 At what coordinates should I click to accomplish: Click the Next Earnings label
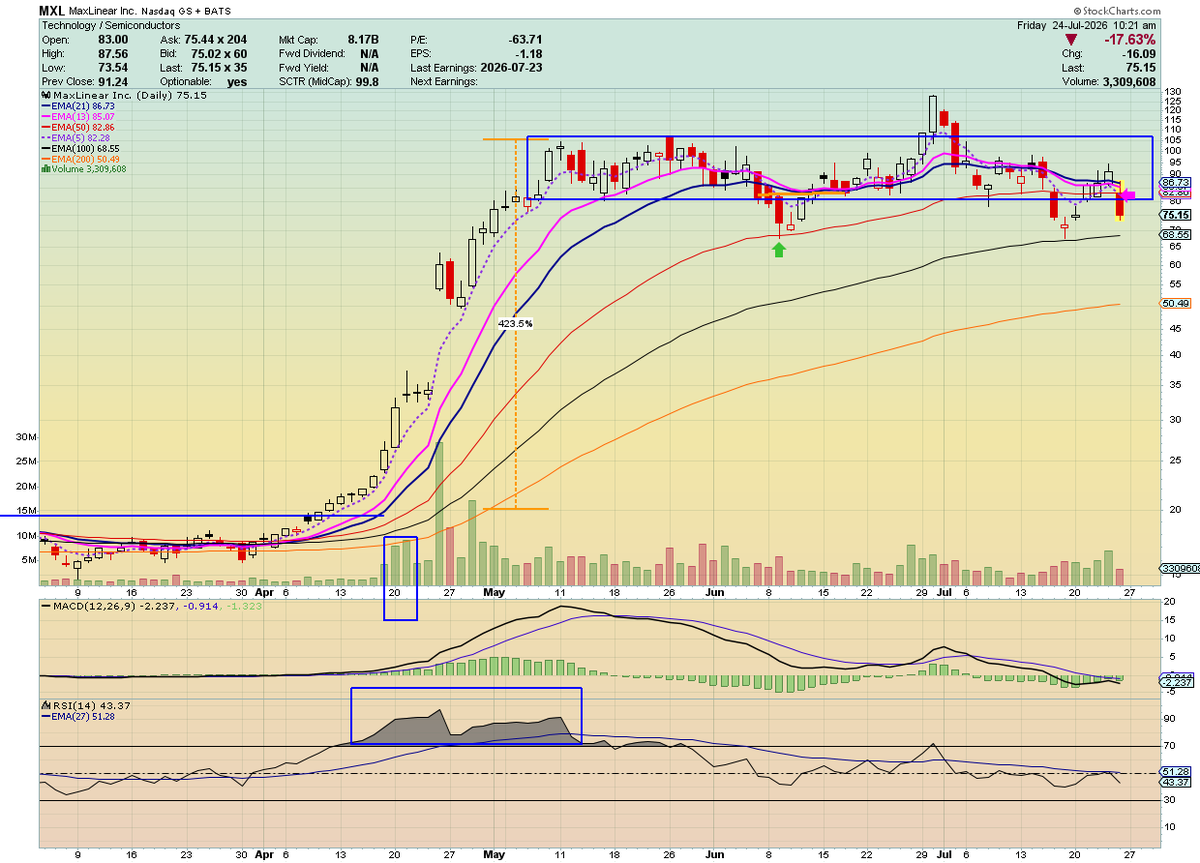click(444, 82)
